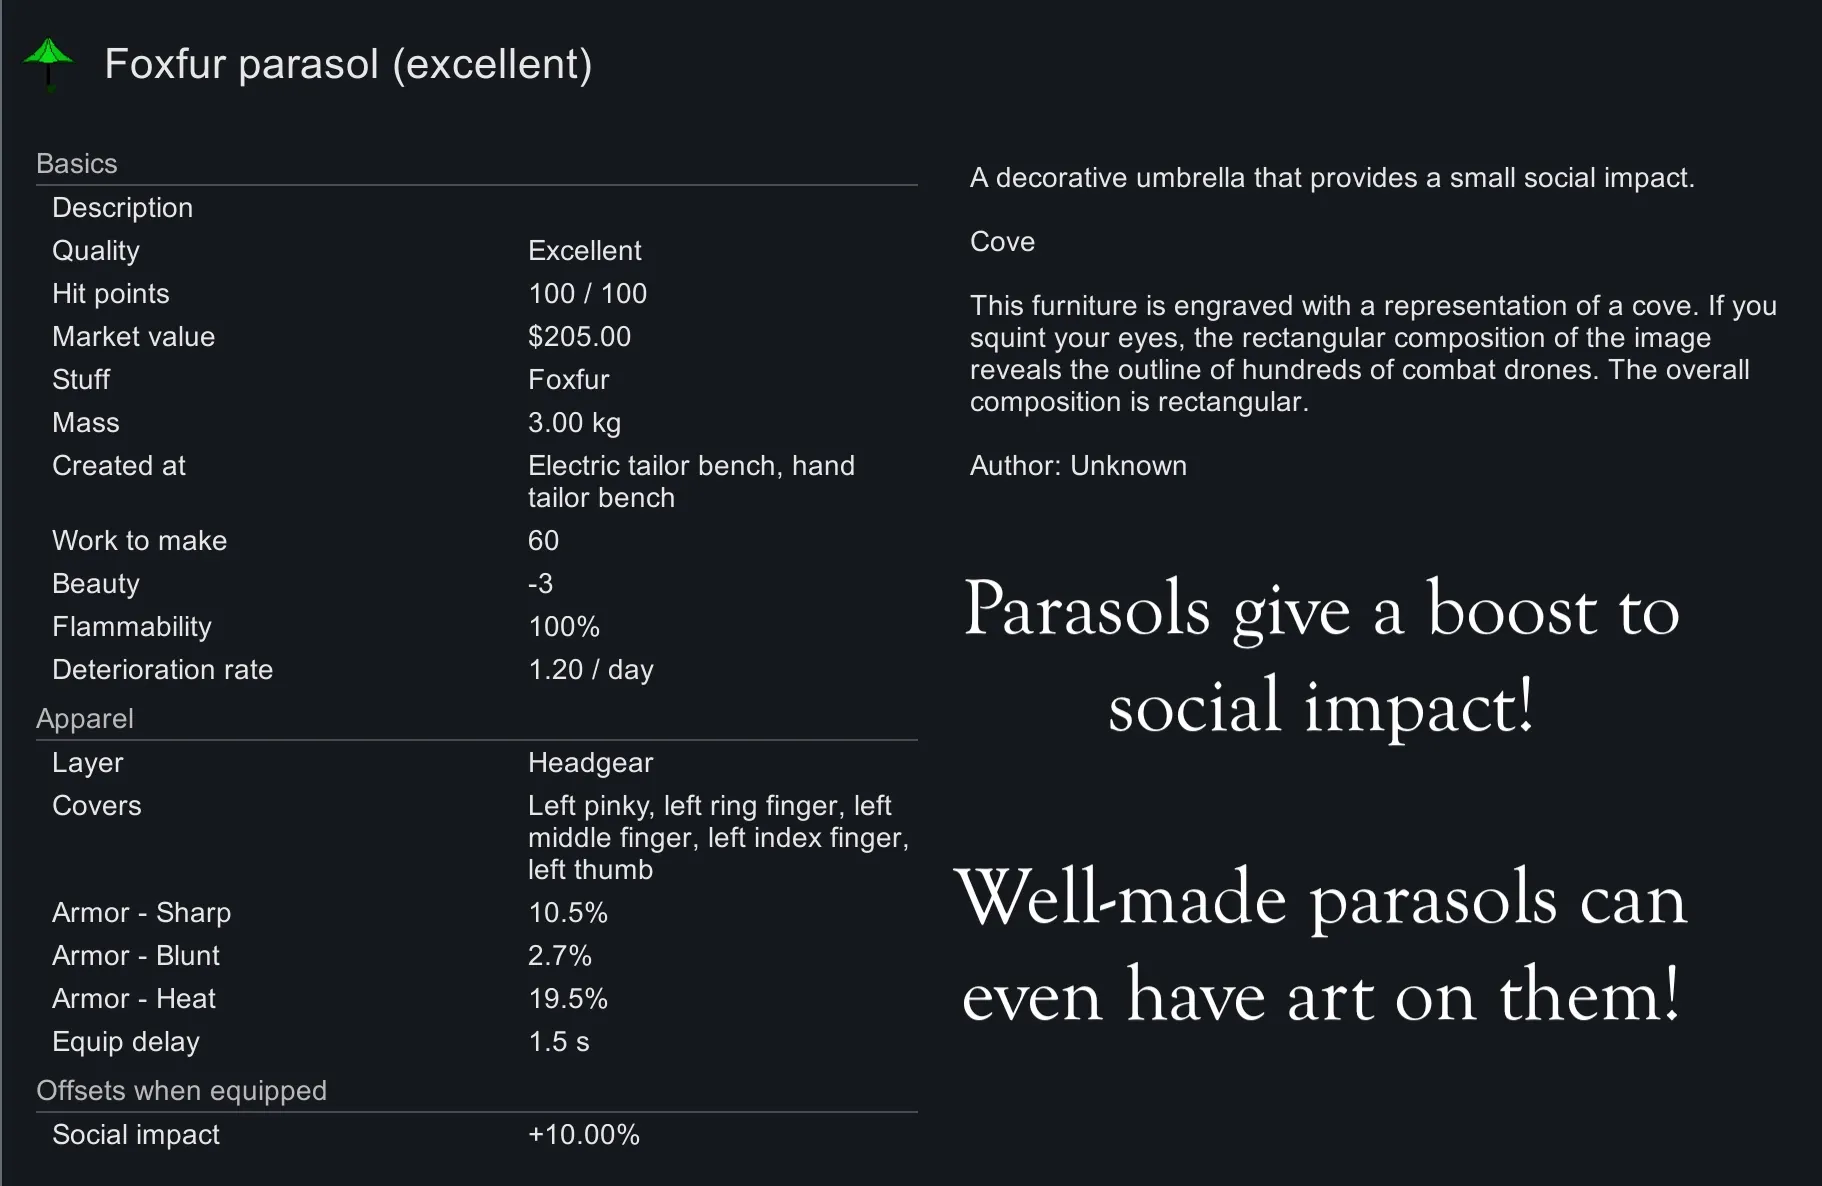Click the Foxfur parasol (excellent) title

pos(348,64)
